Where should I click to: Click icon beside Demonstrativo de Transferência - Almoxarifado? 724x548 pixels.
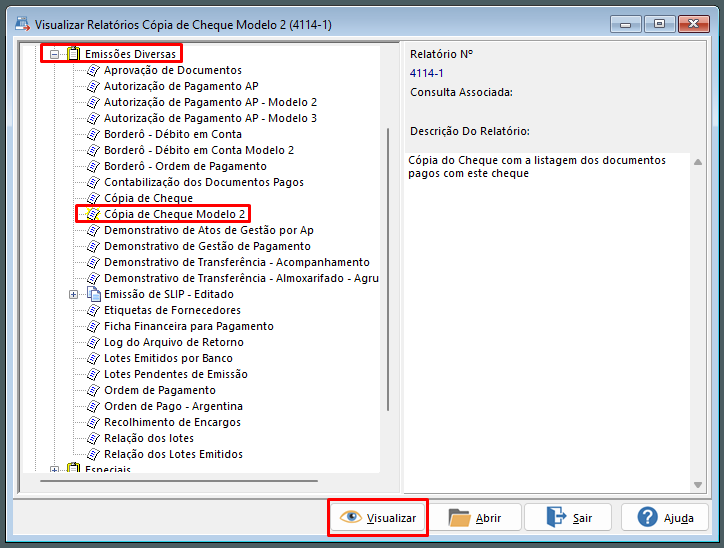point(94,278)
